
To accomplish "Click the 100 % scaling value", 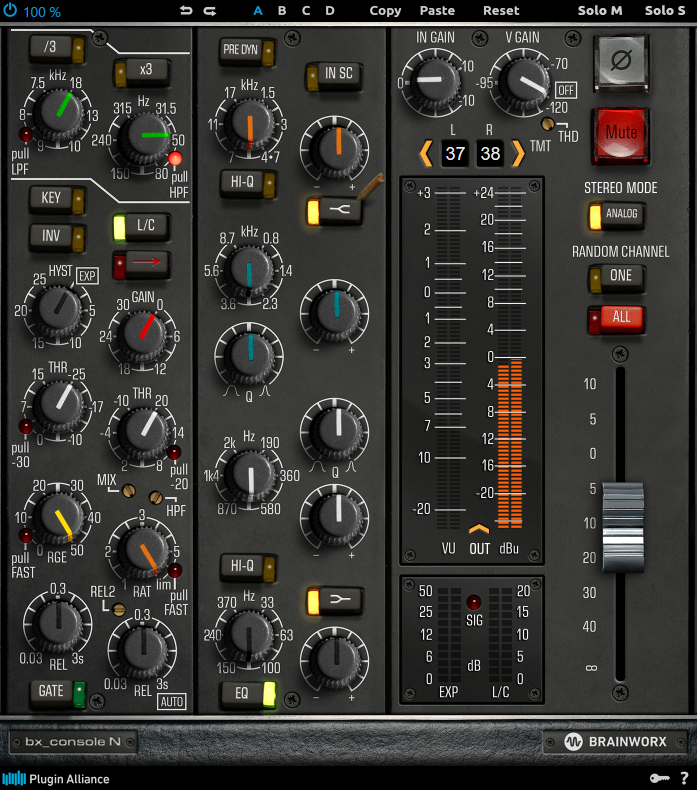I will [42, 12].
